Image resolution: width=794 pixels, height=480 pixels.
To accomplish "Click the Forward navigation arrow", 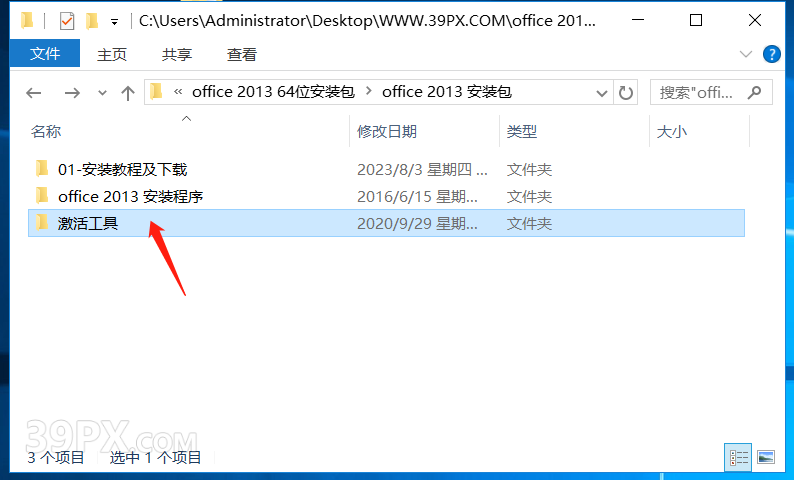I will pyautogui.click(x=72, y=93).
